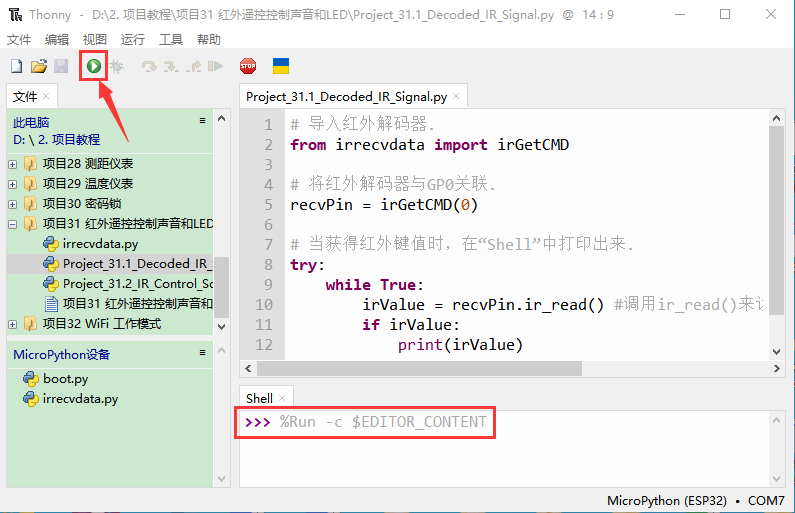The height and width of the screenshot is (513, 795).
Task: Click the Ukraine flag icon
Action: [281, 66]
